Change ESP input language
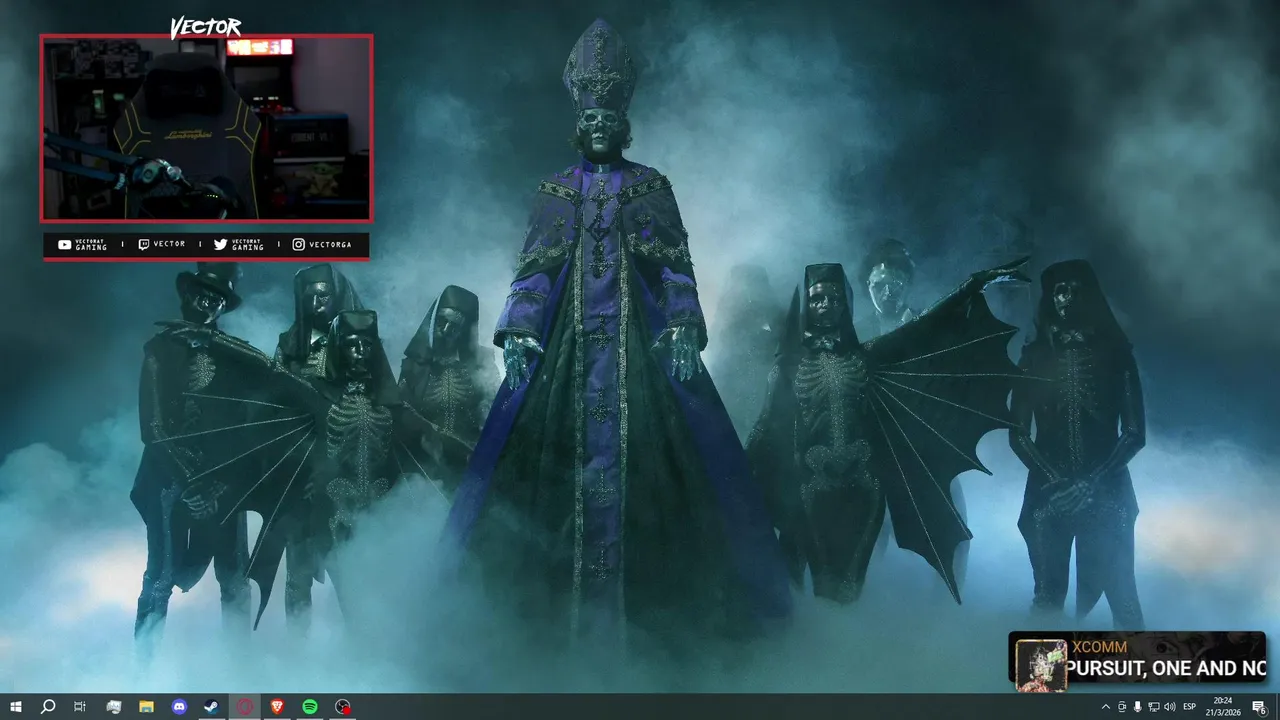The height and width of the screenshot is (720, 1280). click(x=1190, y=707)
